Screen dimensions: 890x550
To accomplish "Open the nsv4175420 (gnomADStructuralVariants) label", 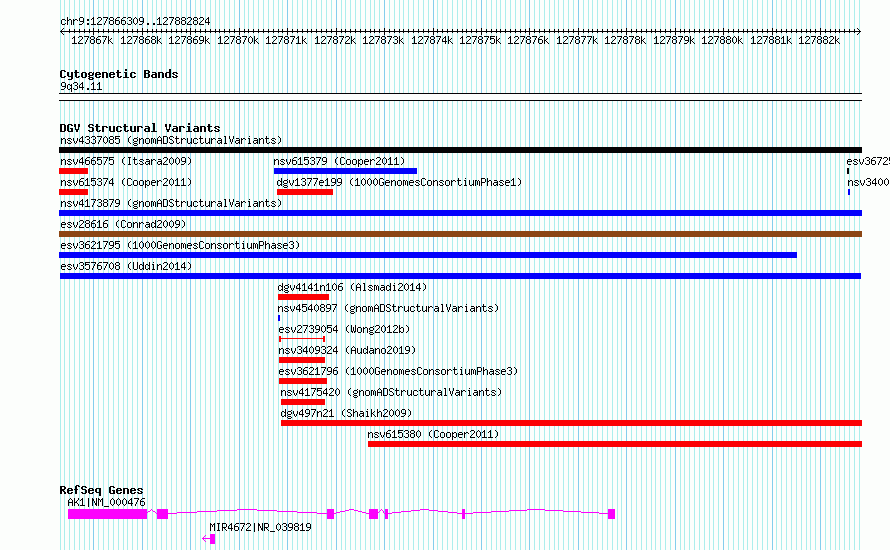I will [391, 392].
